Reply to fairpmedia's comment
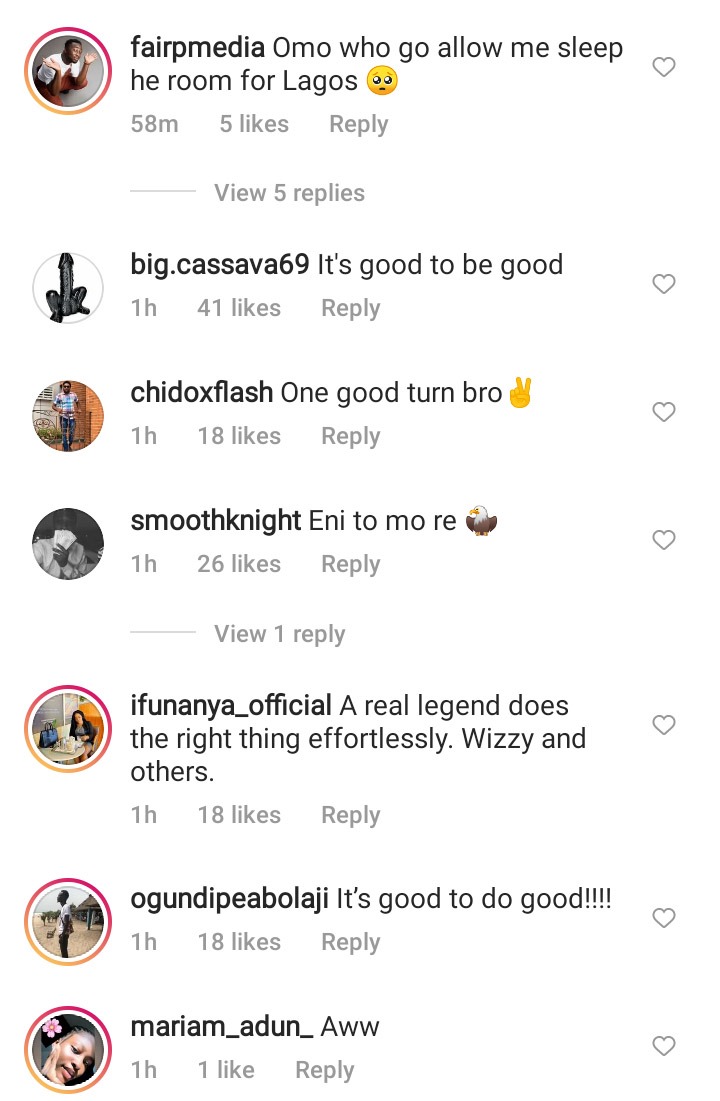 (x=358, y=125)
